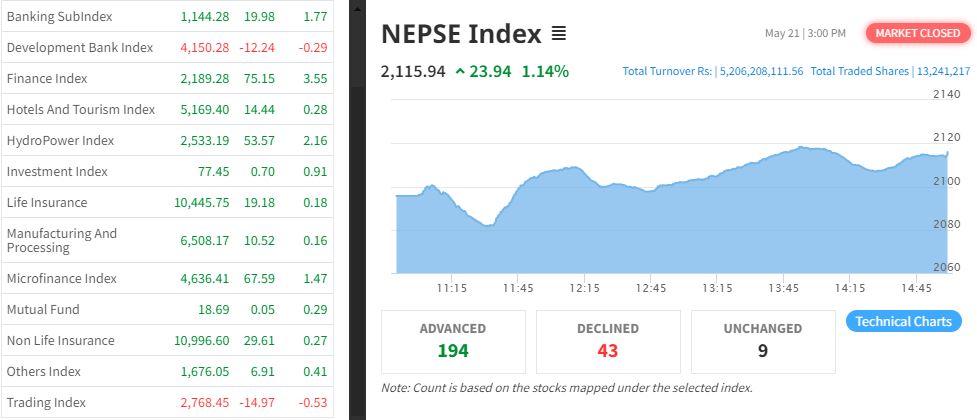977x420 pixels.
Task: Open the Microfinance Index row
Action: pyautogui.click(x=61, y=279)
